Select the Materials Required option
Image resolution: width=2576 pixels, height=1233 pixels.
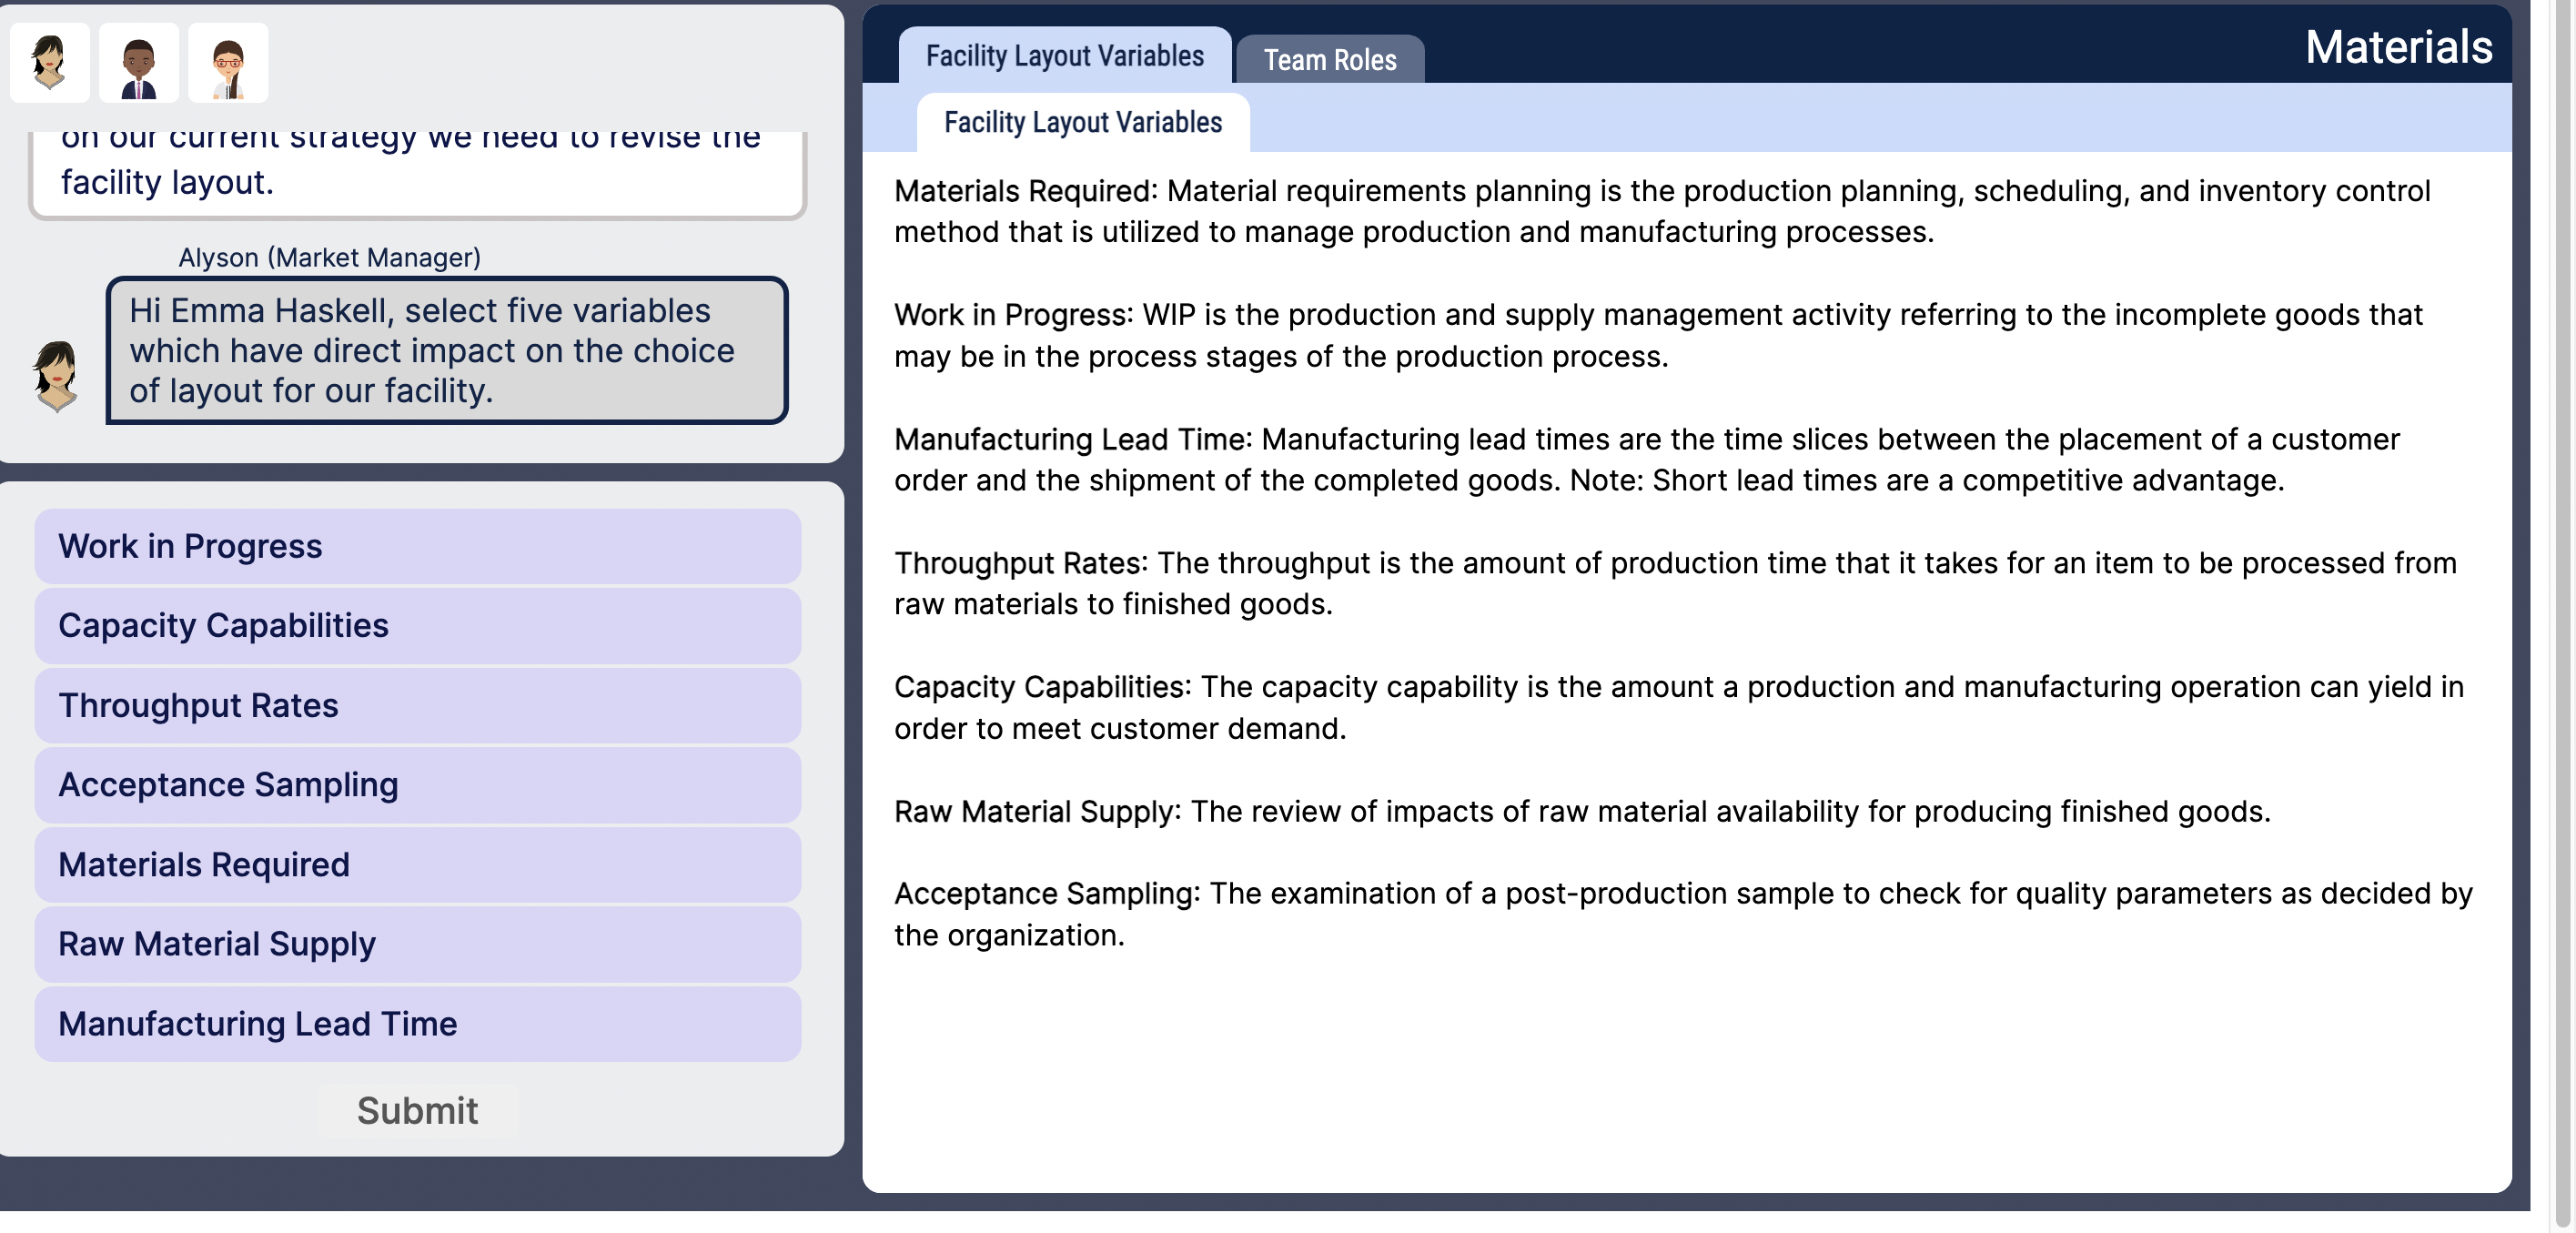[x=416, y=864]
